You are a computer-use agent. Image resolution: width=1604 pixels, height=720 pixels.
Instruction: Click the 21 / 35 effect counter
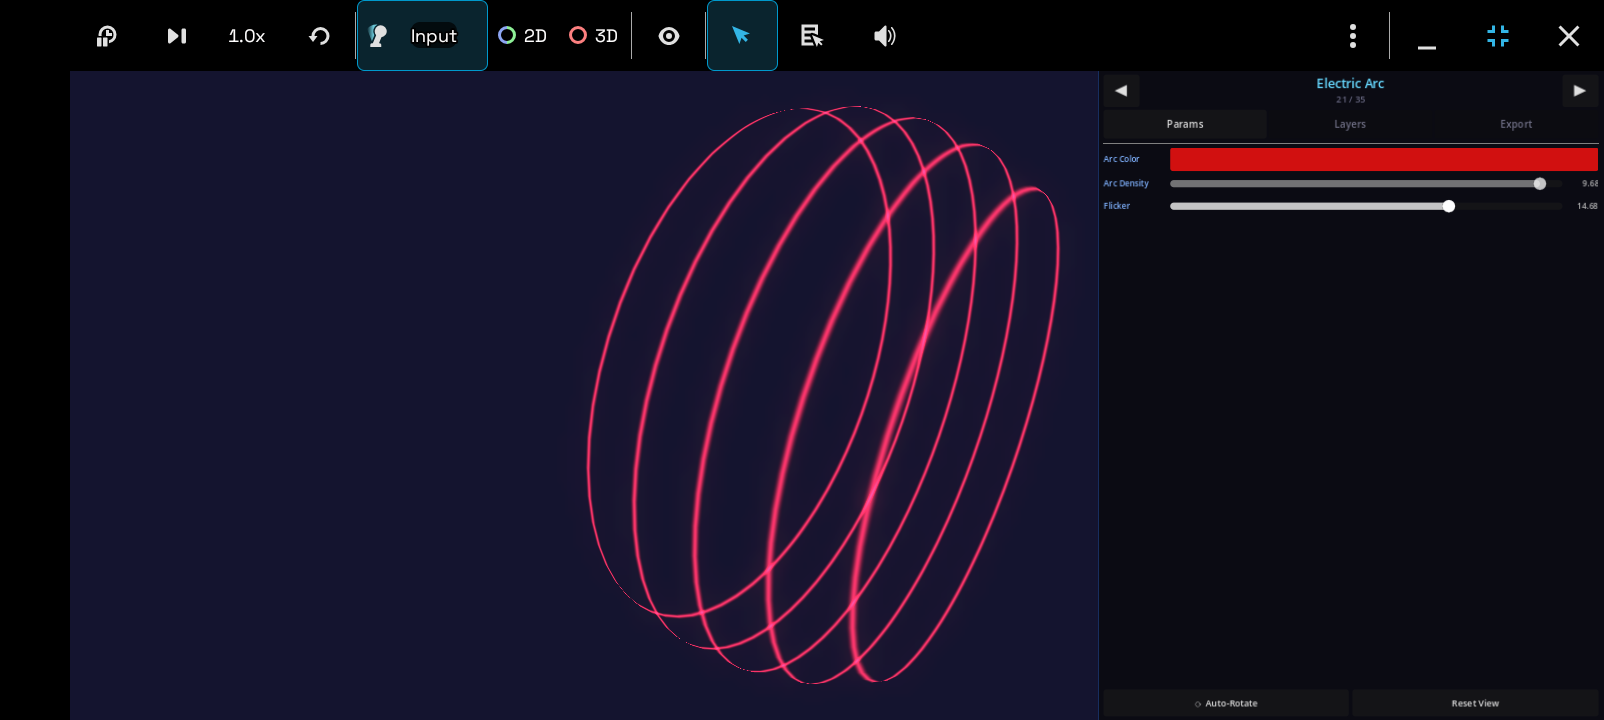[1350, 100]
